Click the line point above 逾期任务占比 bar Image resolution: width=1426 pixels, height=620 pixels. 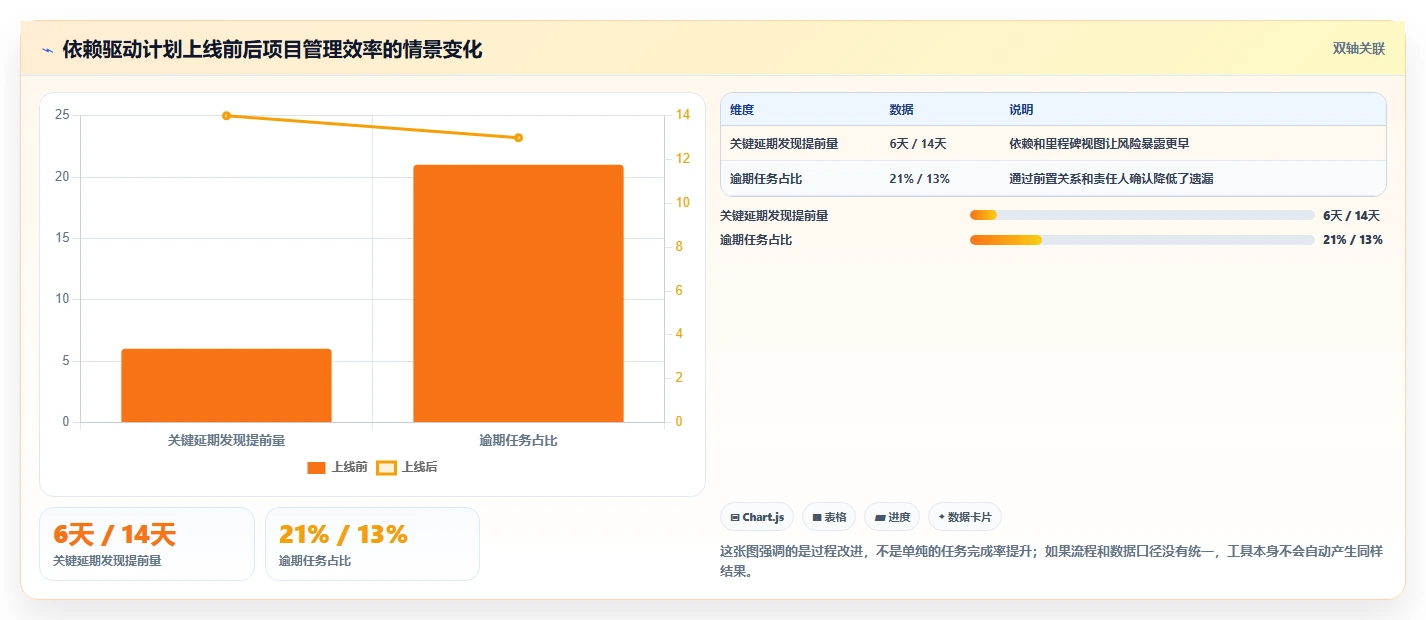coord(518,138)
